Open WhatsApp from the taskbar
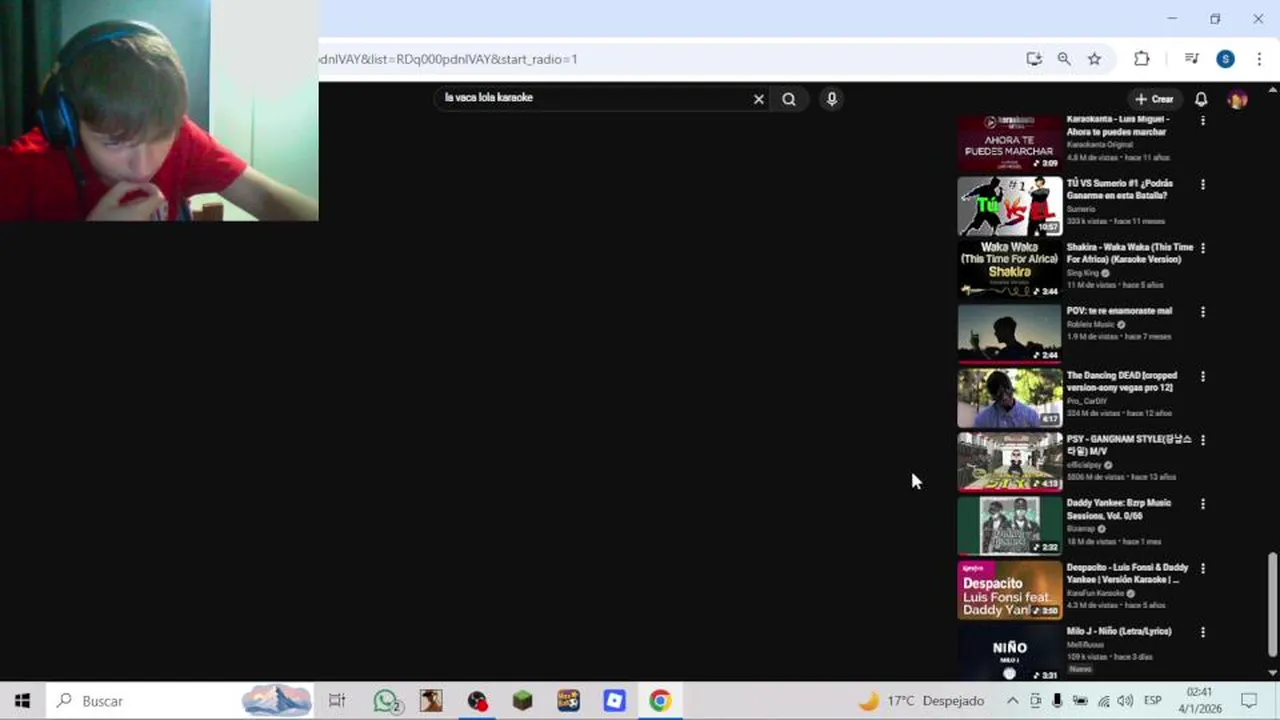 pyautogui.click(x=386, y=701)
